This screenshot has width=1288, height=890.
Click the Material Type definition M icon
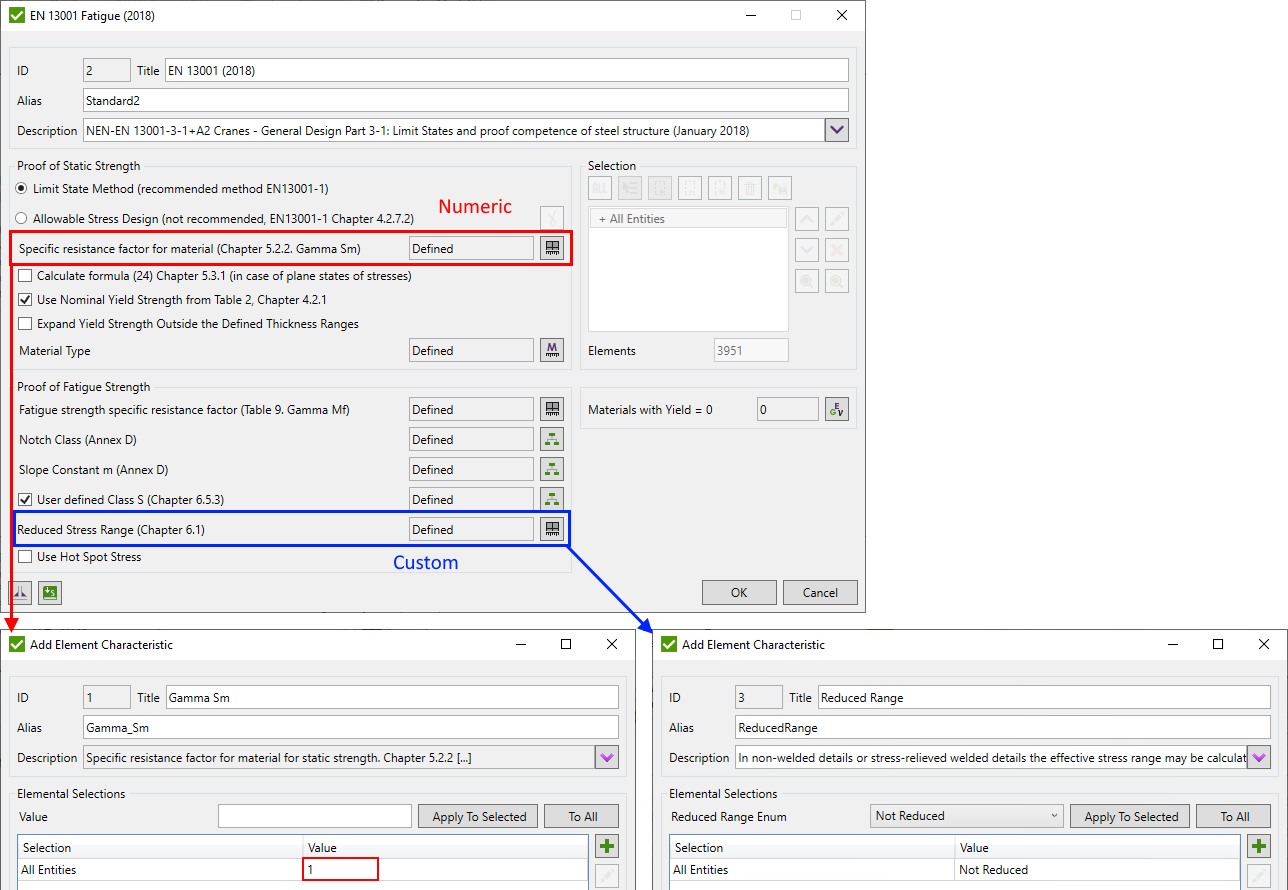click(x=551, y=349)
